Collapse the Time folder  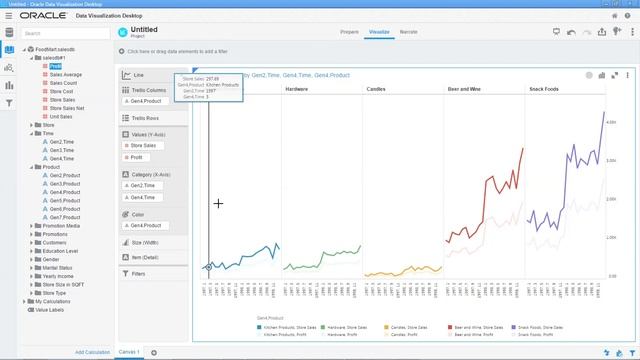pyautogui.click(x=31, y=133)
